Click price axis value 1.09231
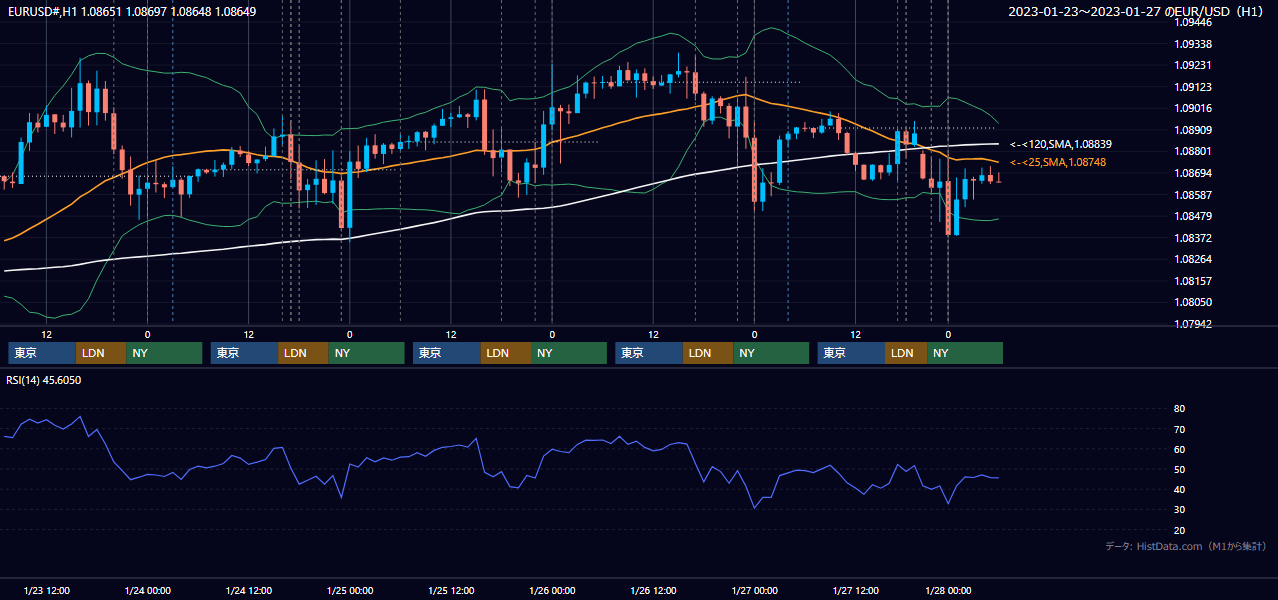 (1192, 65)
